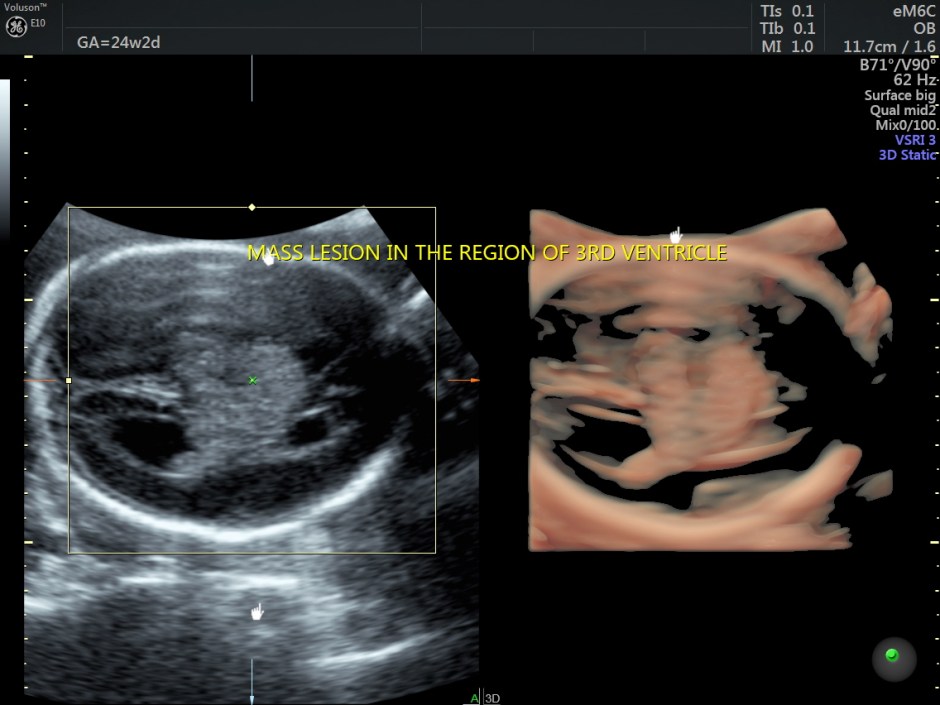Viewport: 940px width, 705px height.
Task: Select the yellow diamond ROI handle
Action: point(252,207)
